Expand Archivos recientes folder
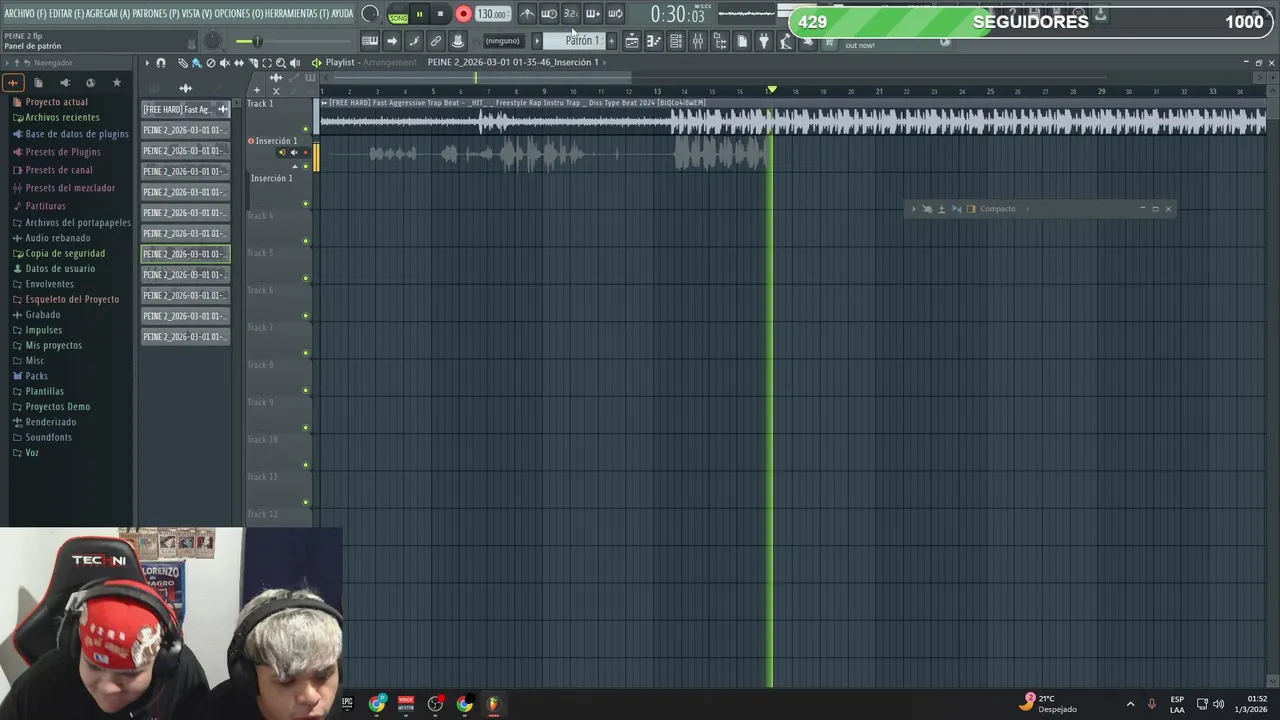Screen dimensions: 1280x720 62,118
